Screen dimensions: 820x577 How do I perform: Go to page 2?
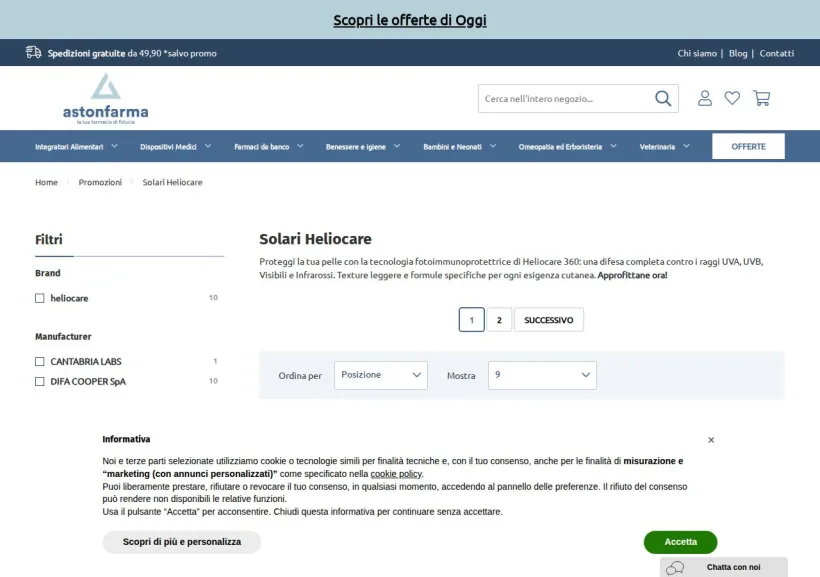coord(499,320)
